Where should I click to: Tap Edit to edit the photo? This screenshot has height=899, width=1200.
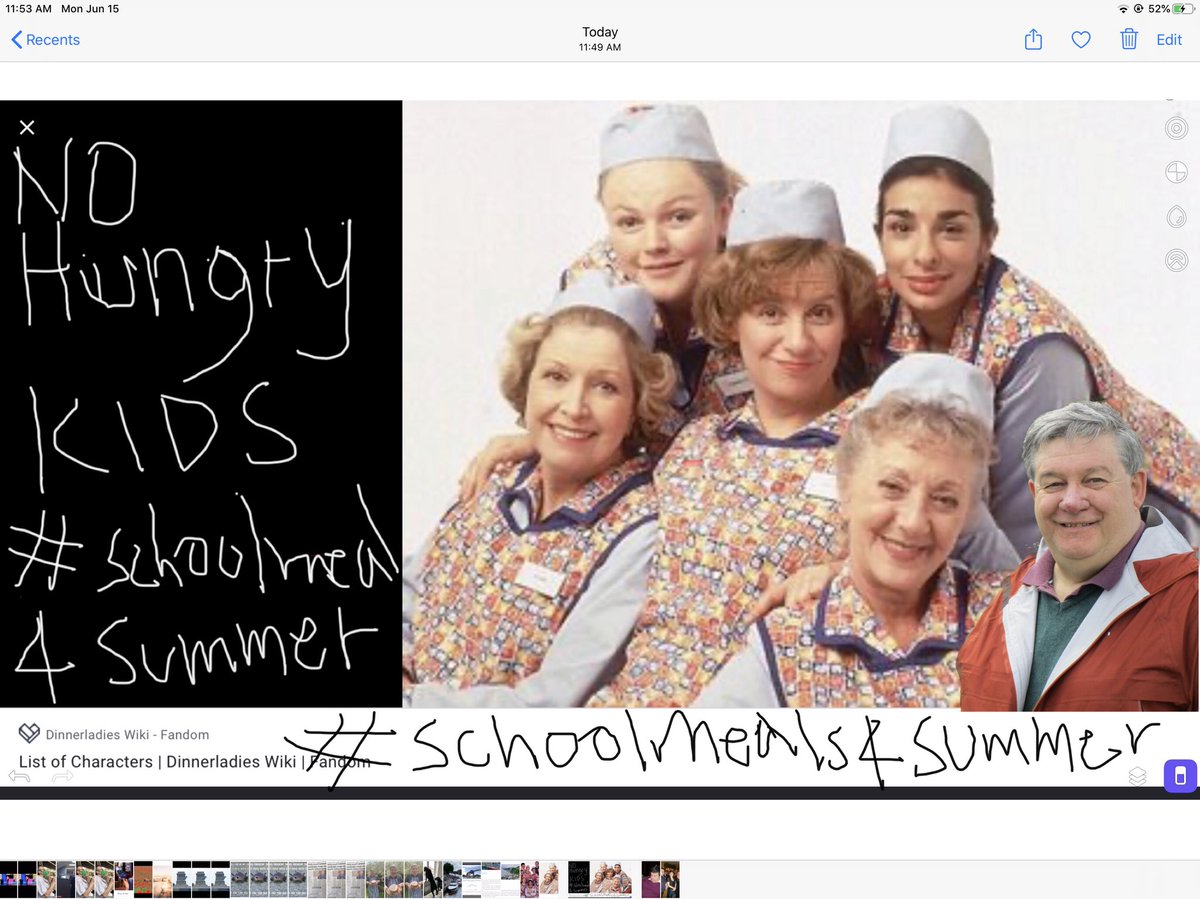(x=1169, y=40)
